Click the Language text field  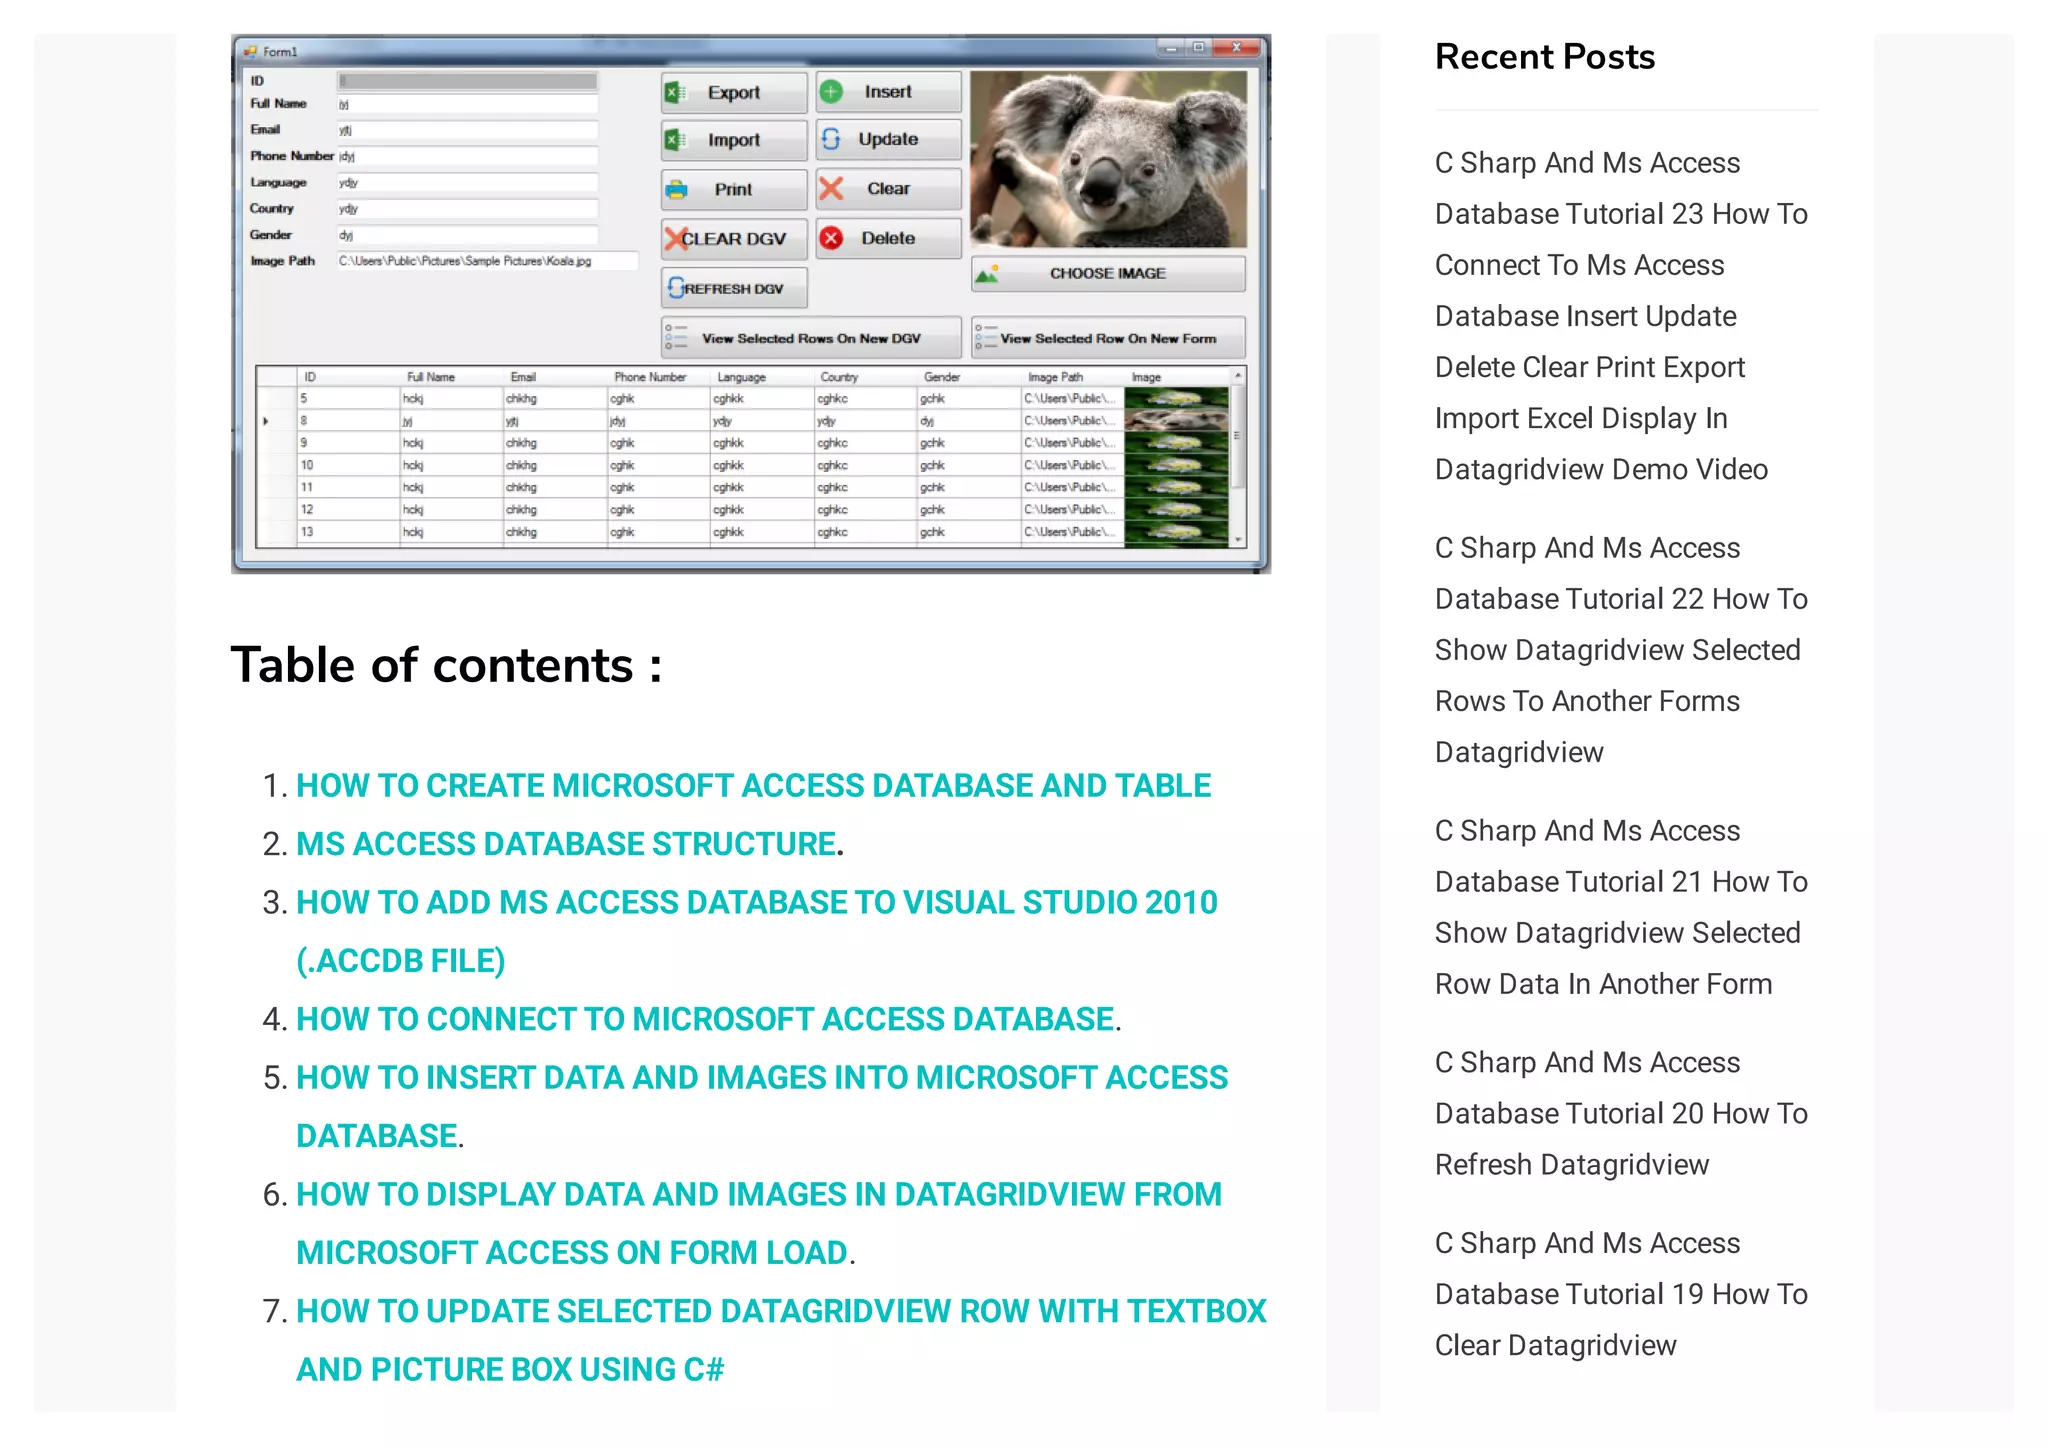pos(467,183)
